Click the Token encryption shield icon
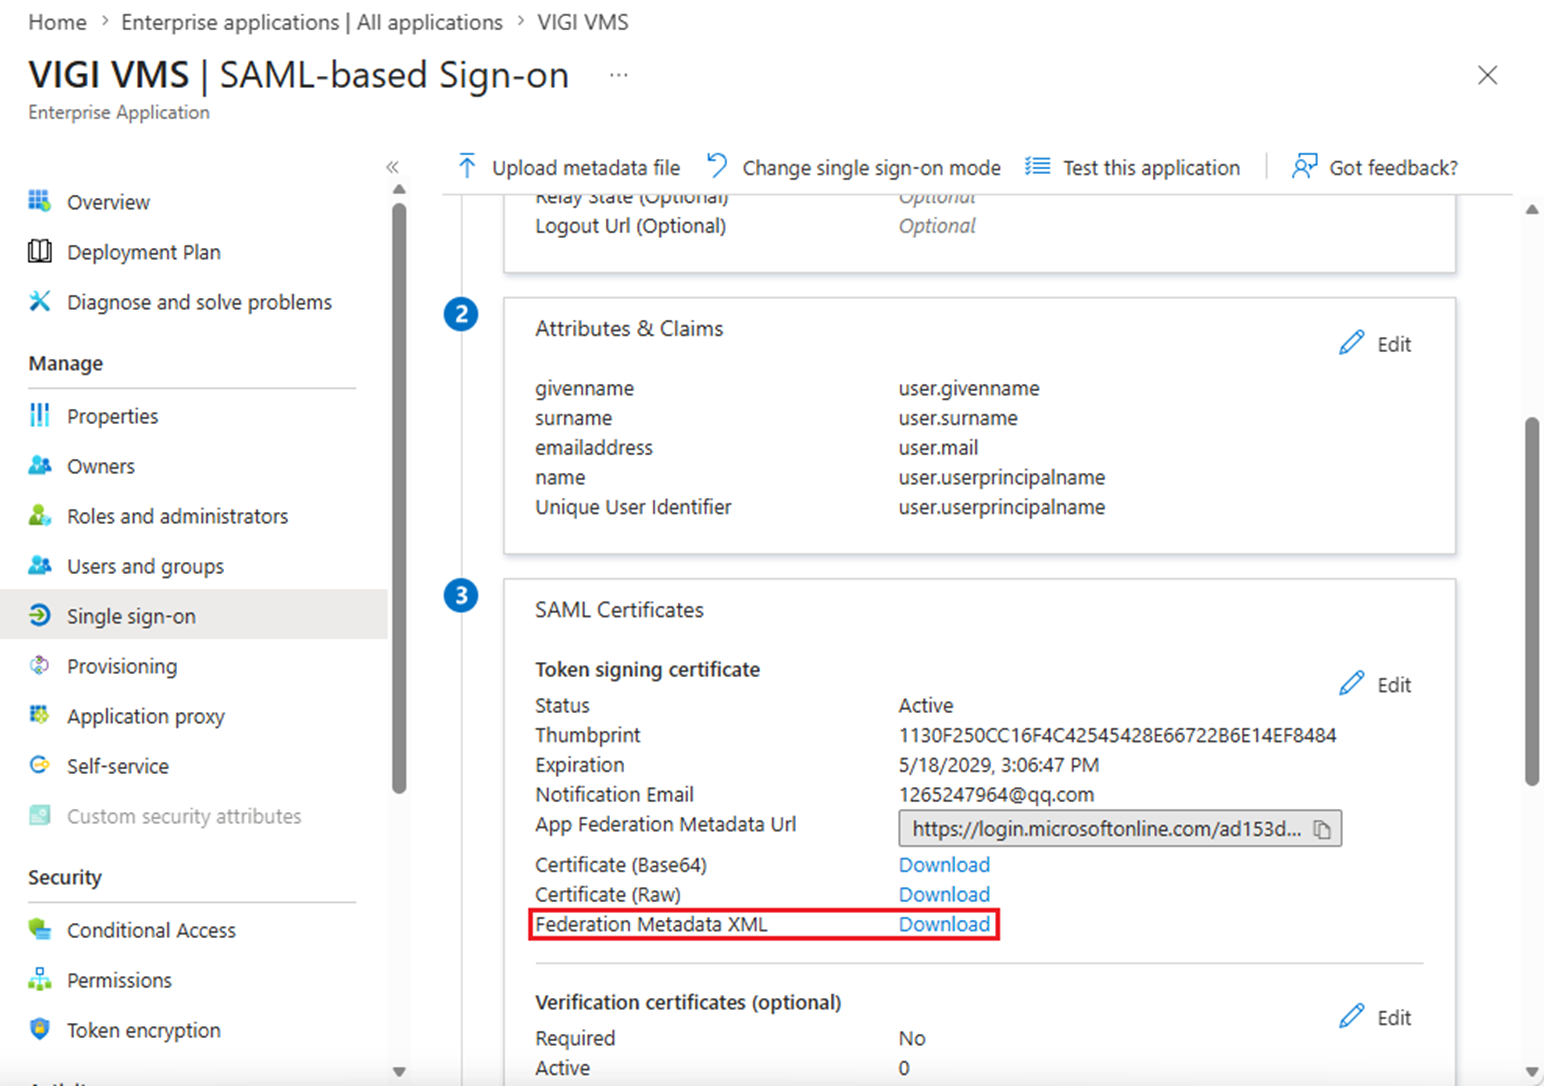The image size is (1544, 1086). click(x=40, y=1029)
